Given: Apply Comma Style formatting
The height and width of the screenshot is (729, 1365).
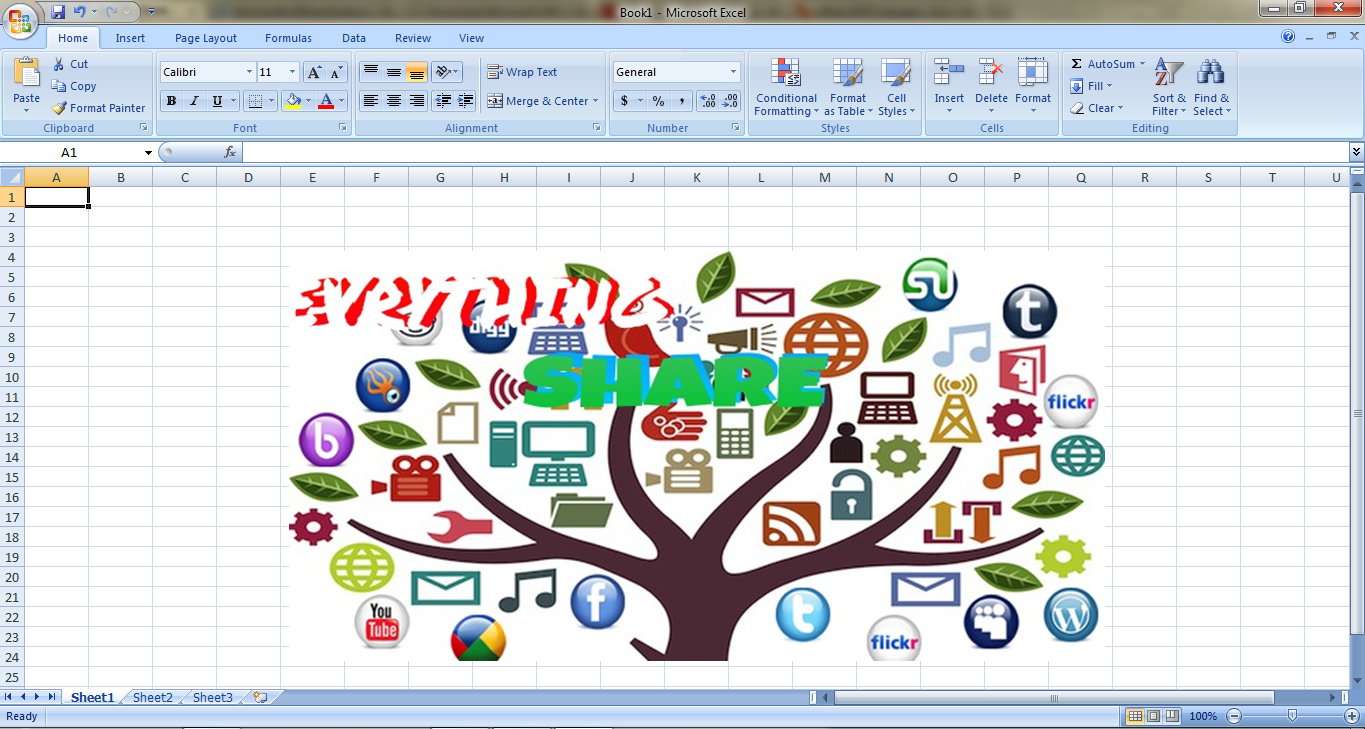Looking at the screenshot, I should coord(681,101).
